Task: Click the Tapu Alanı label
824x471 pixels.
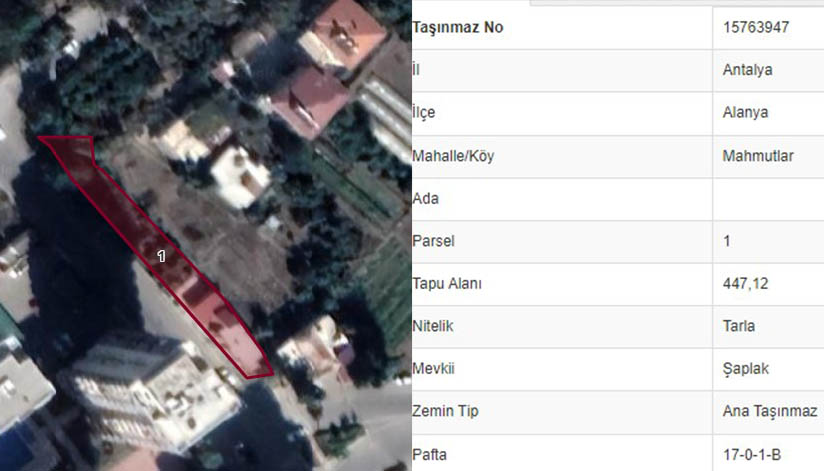Action: point(447,283)
